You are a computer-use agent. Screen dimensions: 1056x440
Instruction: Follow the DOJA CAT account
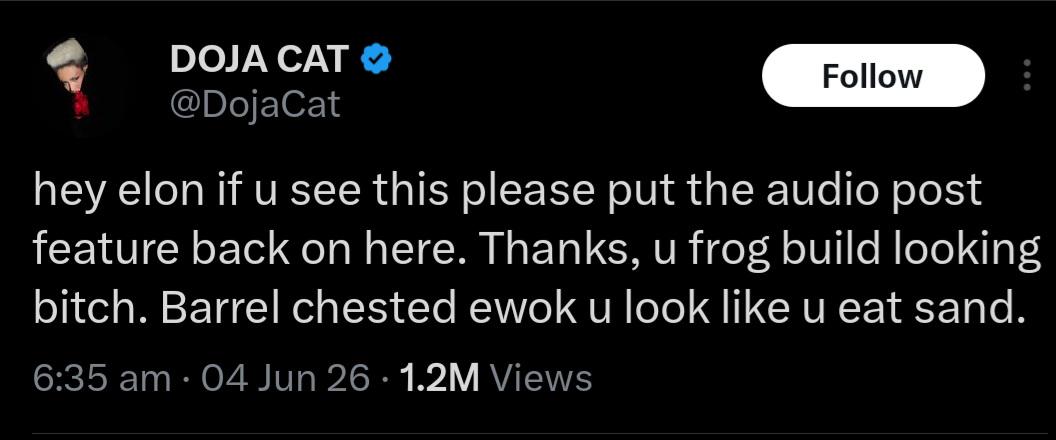pyautogui.click(x=872, y=75)
